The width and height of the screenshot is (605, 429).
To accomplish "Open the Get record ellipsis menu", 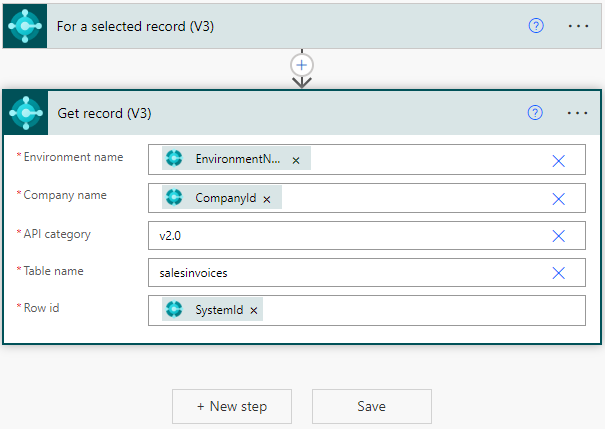I will (x=578, y=113).
